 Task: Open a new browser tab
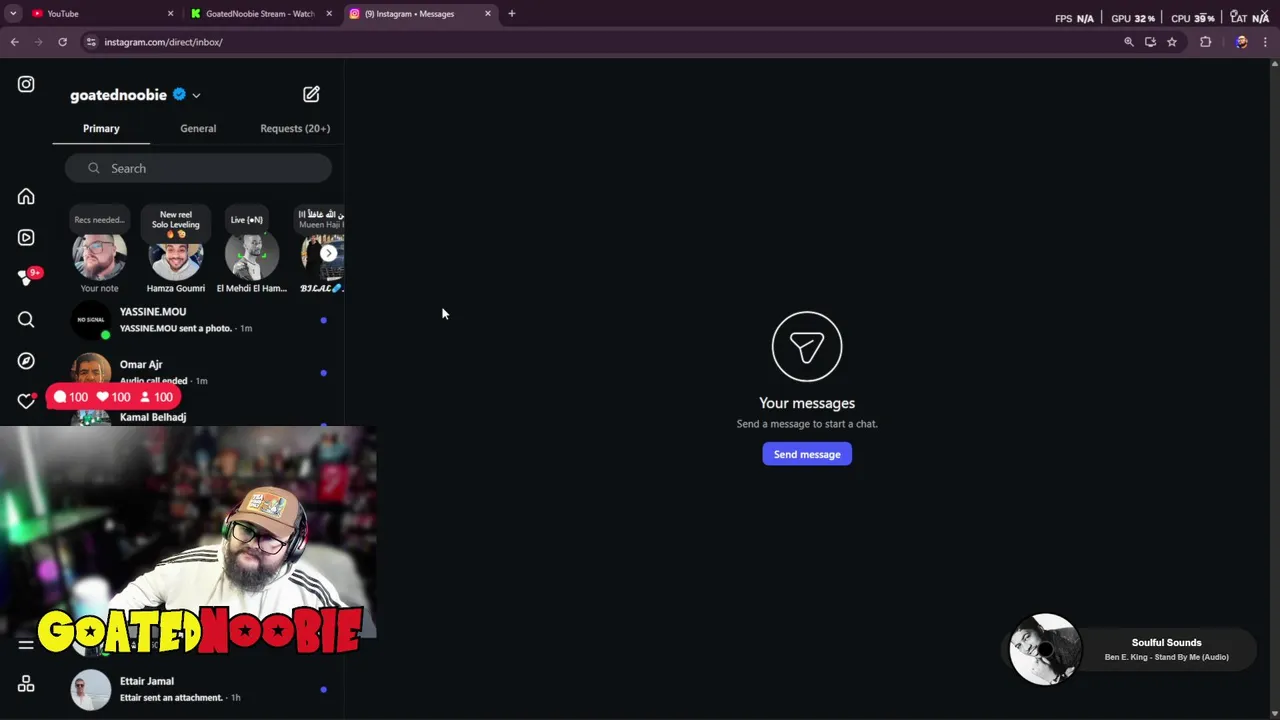pos(512,14)
